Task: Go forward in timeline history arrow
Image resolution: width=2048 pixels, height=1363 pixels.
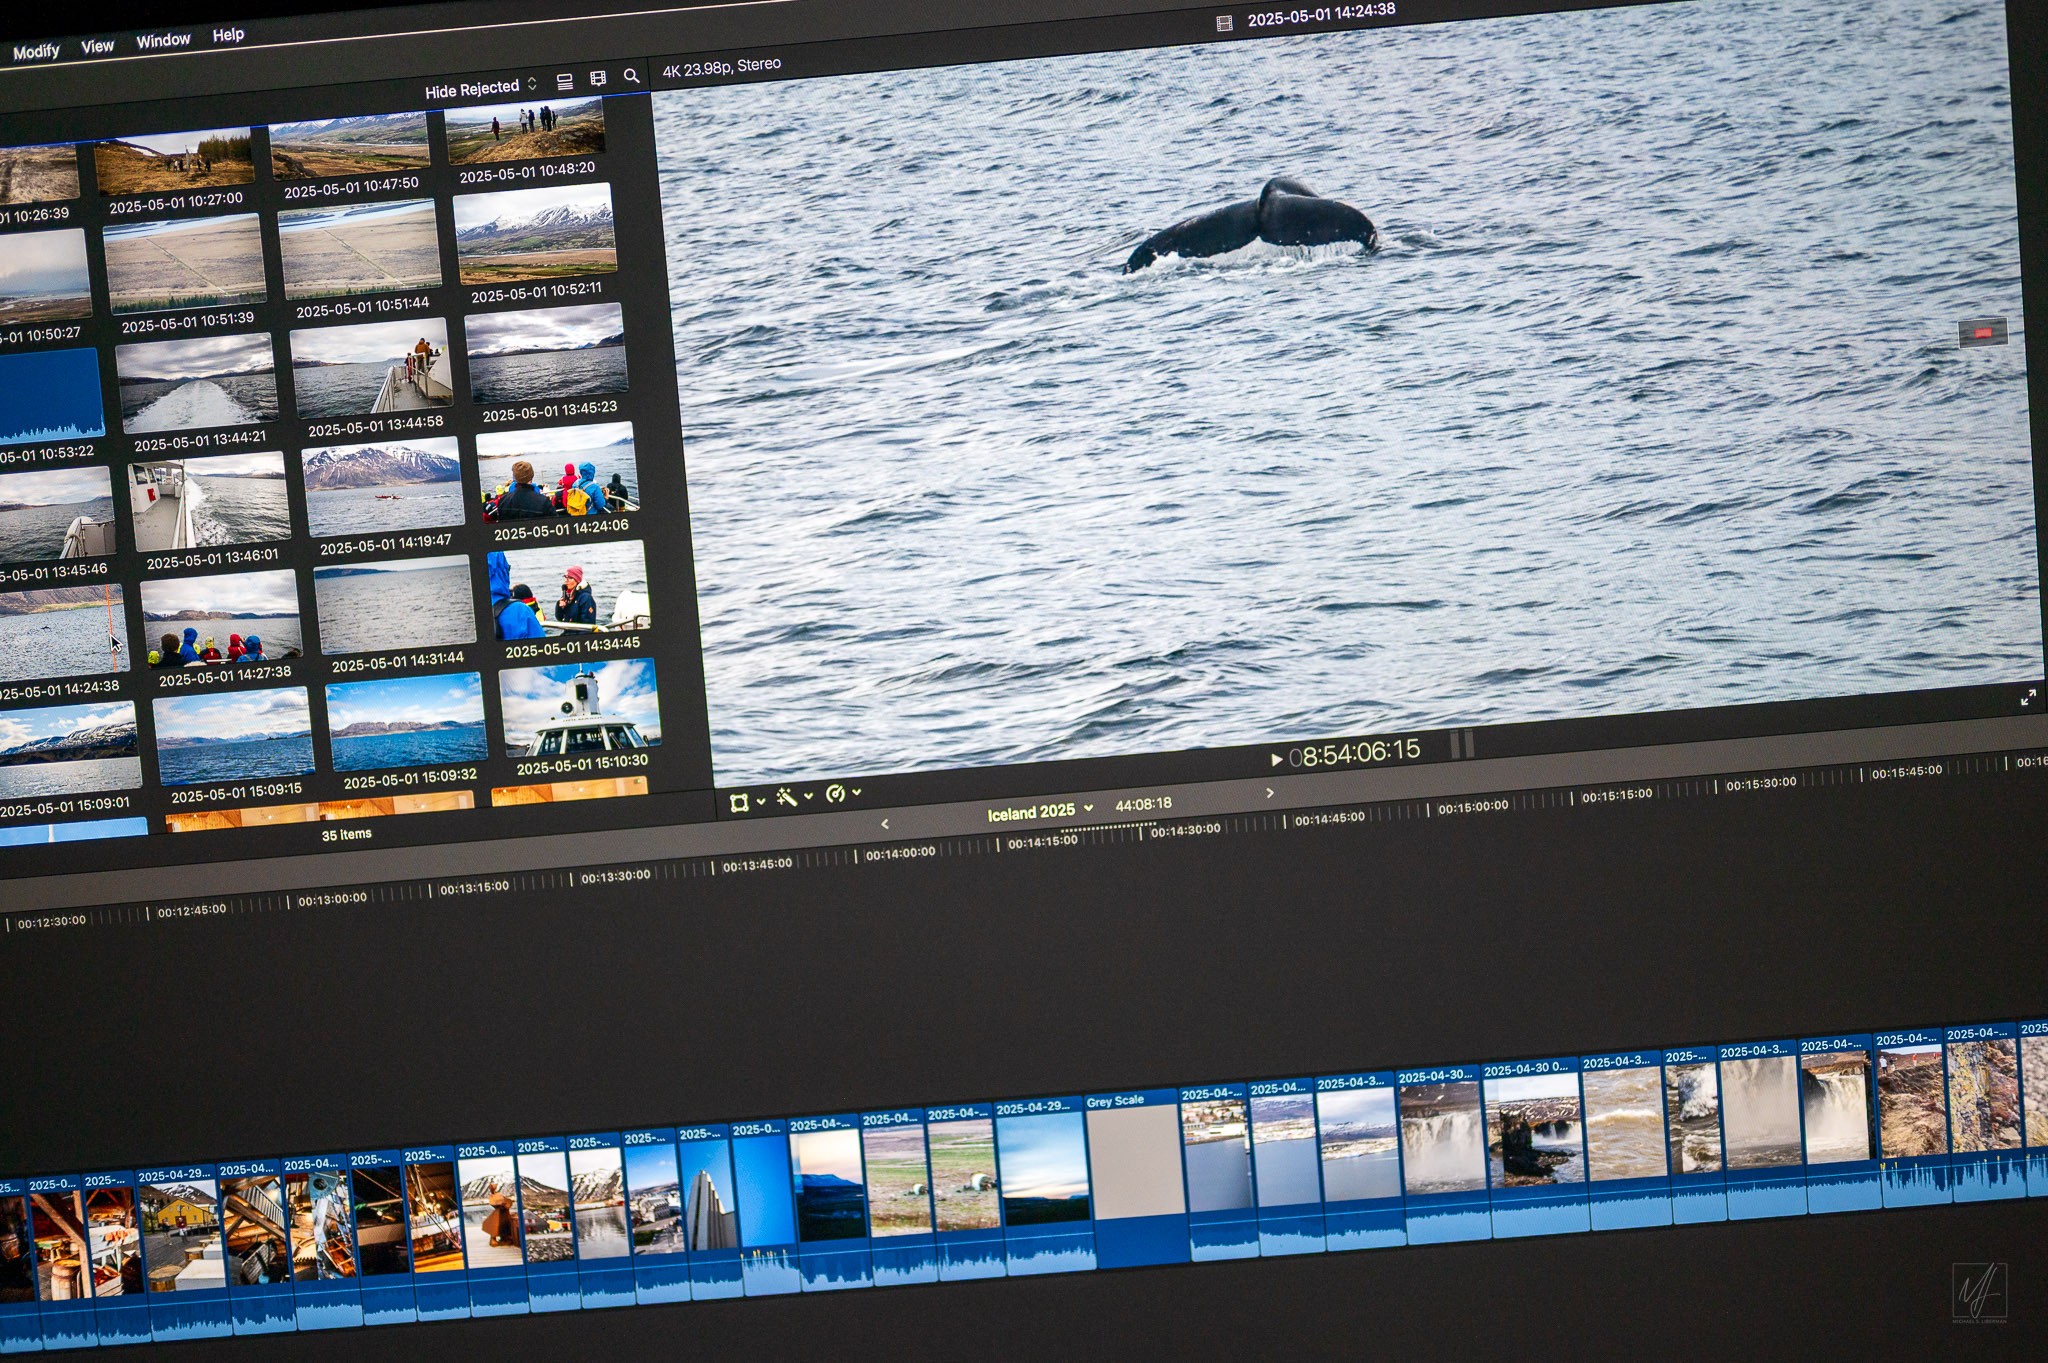Action: 1270,793
